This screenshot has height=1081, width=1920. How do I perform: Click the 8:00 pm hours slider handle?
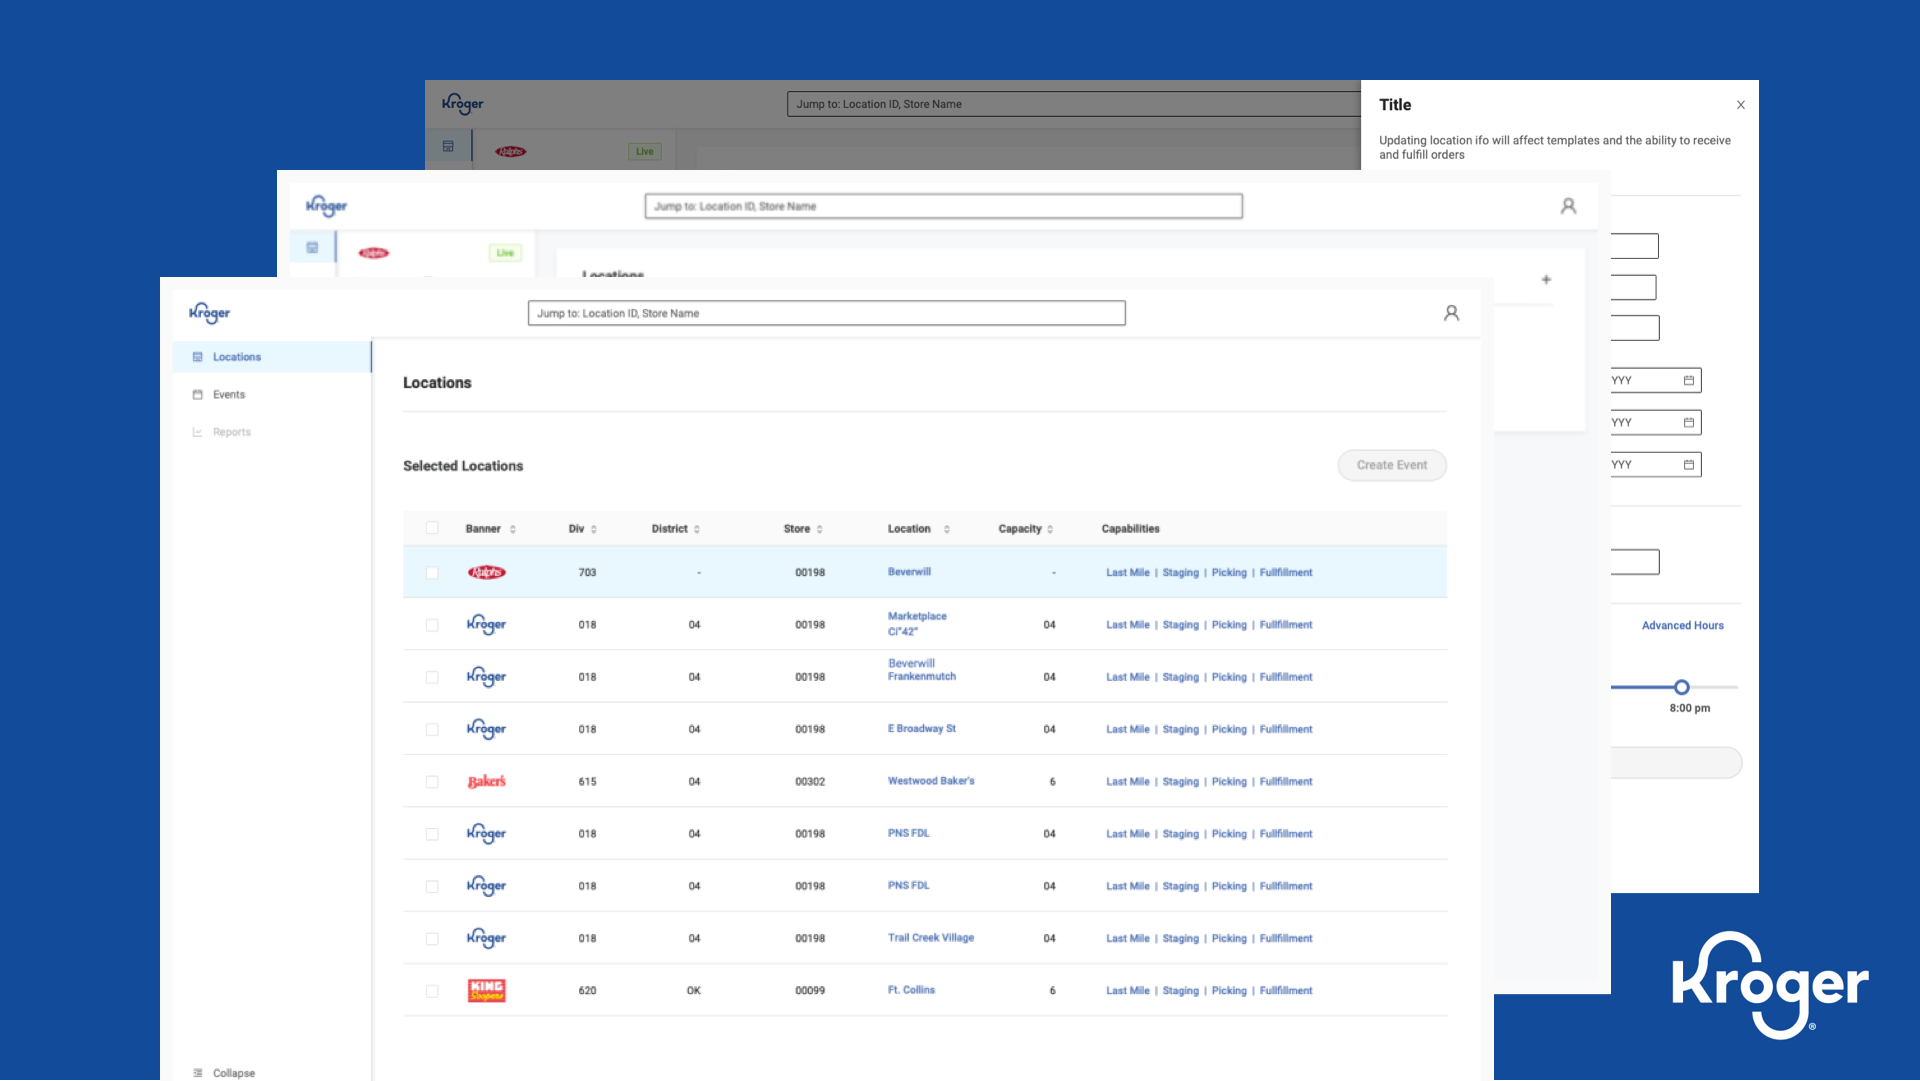1682,687
